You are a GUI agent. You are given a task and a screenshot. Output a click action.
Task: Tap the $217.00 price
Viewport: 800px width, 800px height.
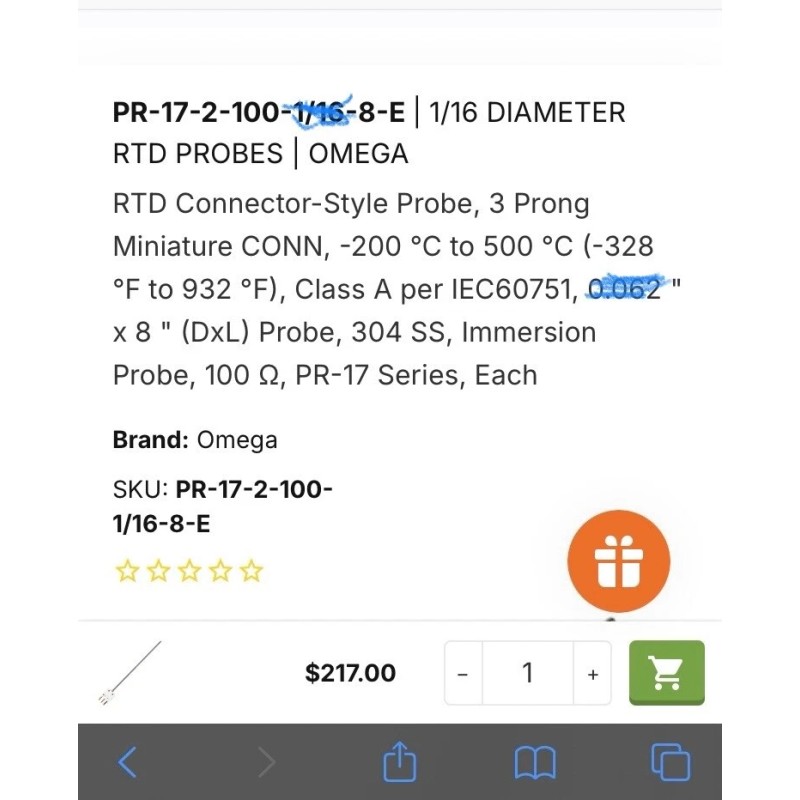[x=350, y=674]
